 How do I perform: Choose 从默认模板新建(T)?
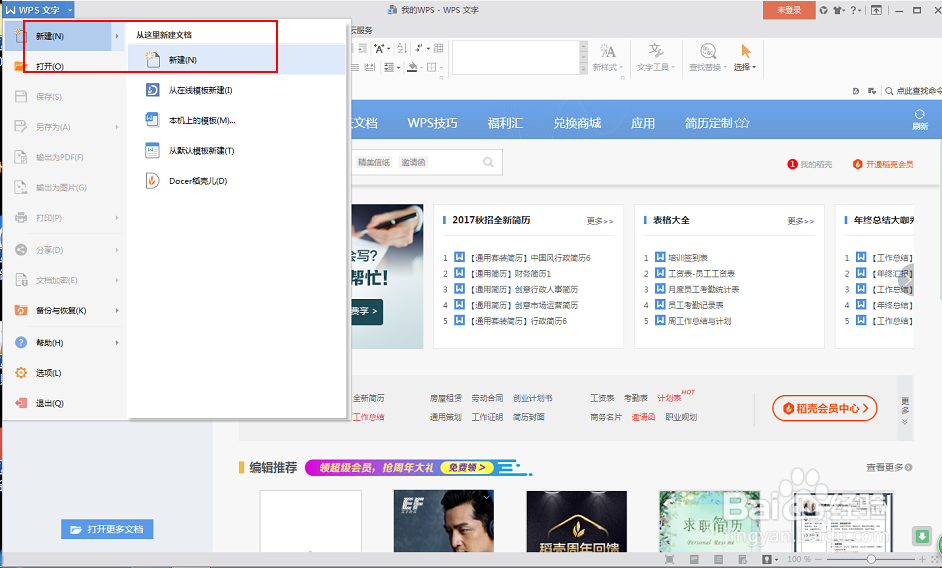pos(237,151)
